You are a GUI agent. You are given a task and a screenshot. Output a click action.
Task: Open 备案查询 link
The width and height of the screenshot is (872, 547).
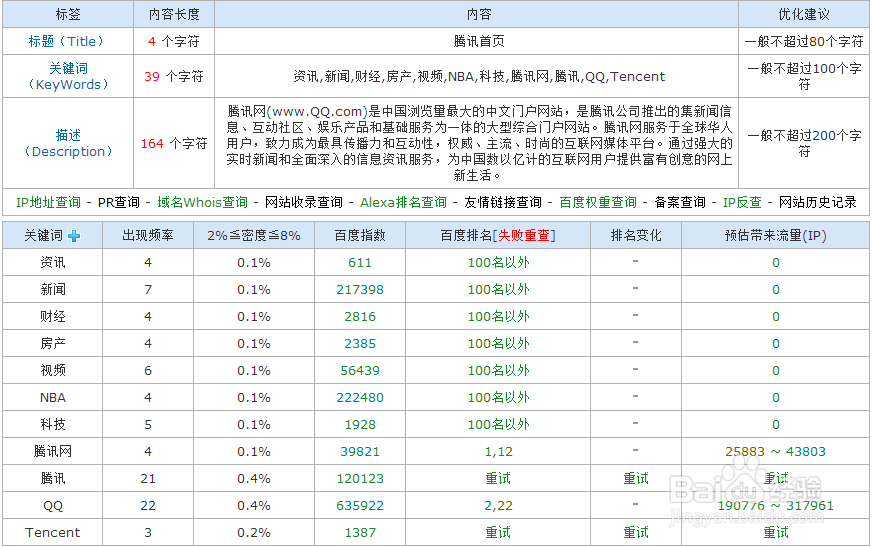tap(680, 202)
